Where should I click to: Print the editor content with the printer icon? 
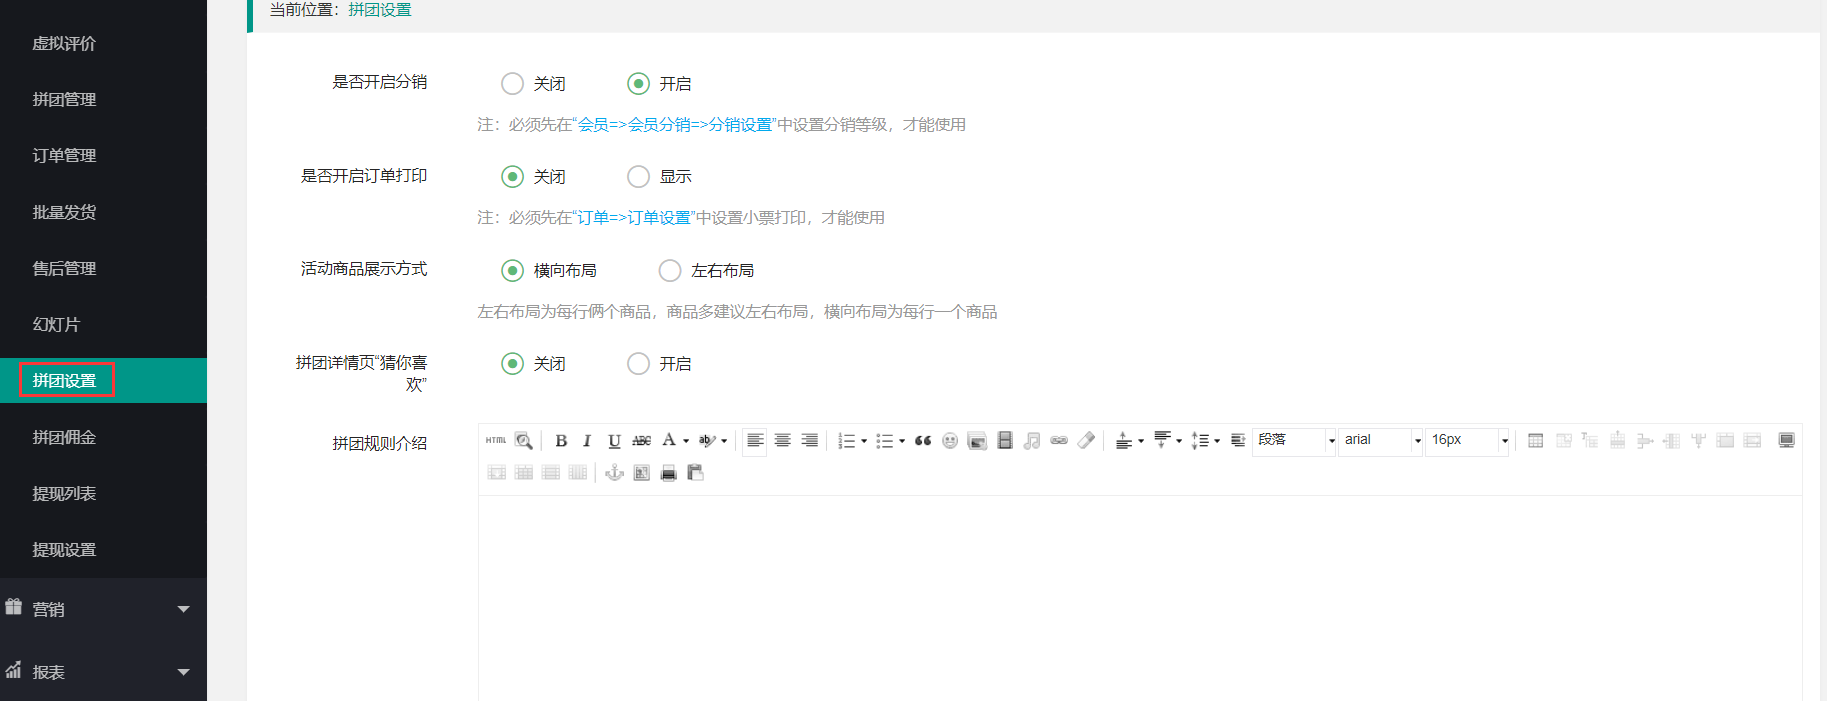668,473
